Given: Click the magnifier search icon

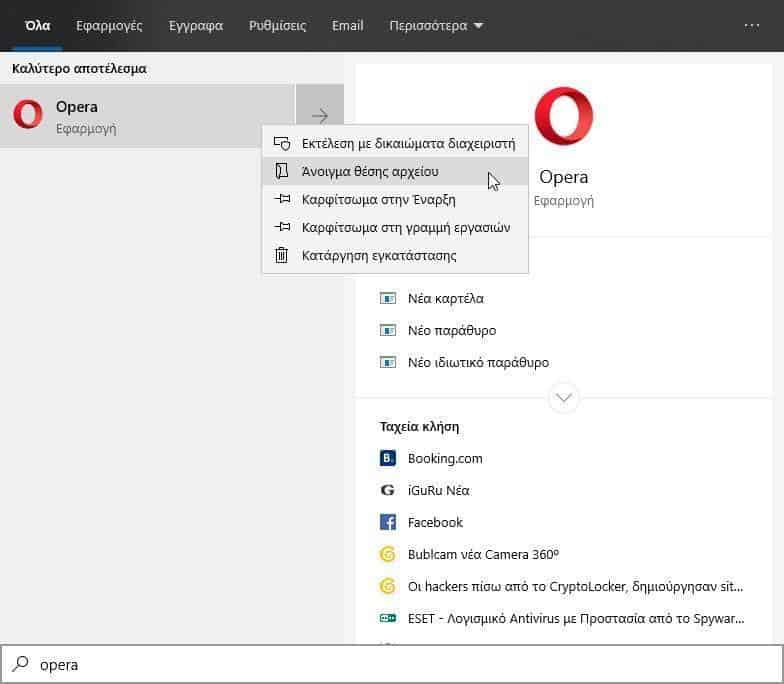Looking at the screenshot, I should (x=20, y=664).
